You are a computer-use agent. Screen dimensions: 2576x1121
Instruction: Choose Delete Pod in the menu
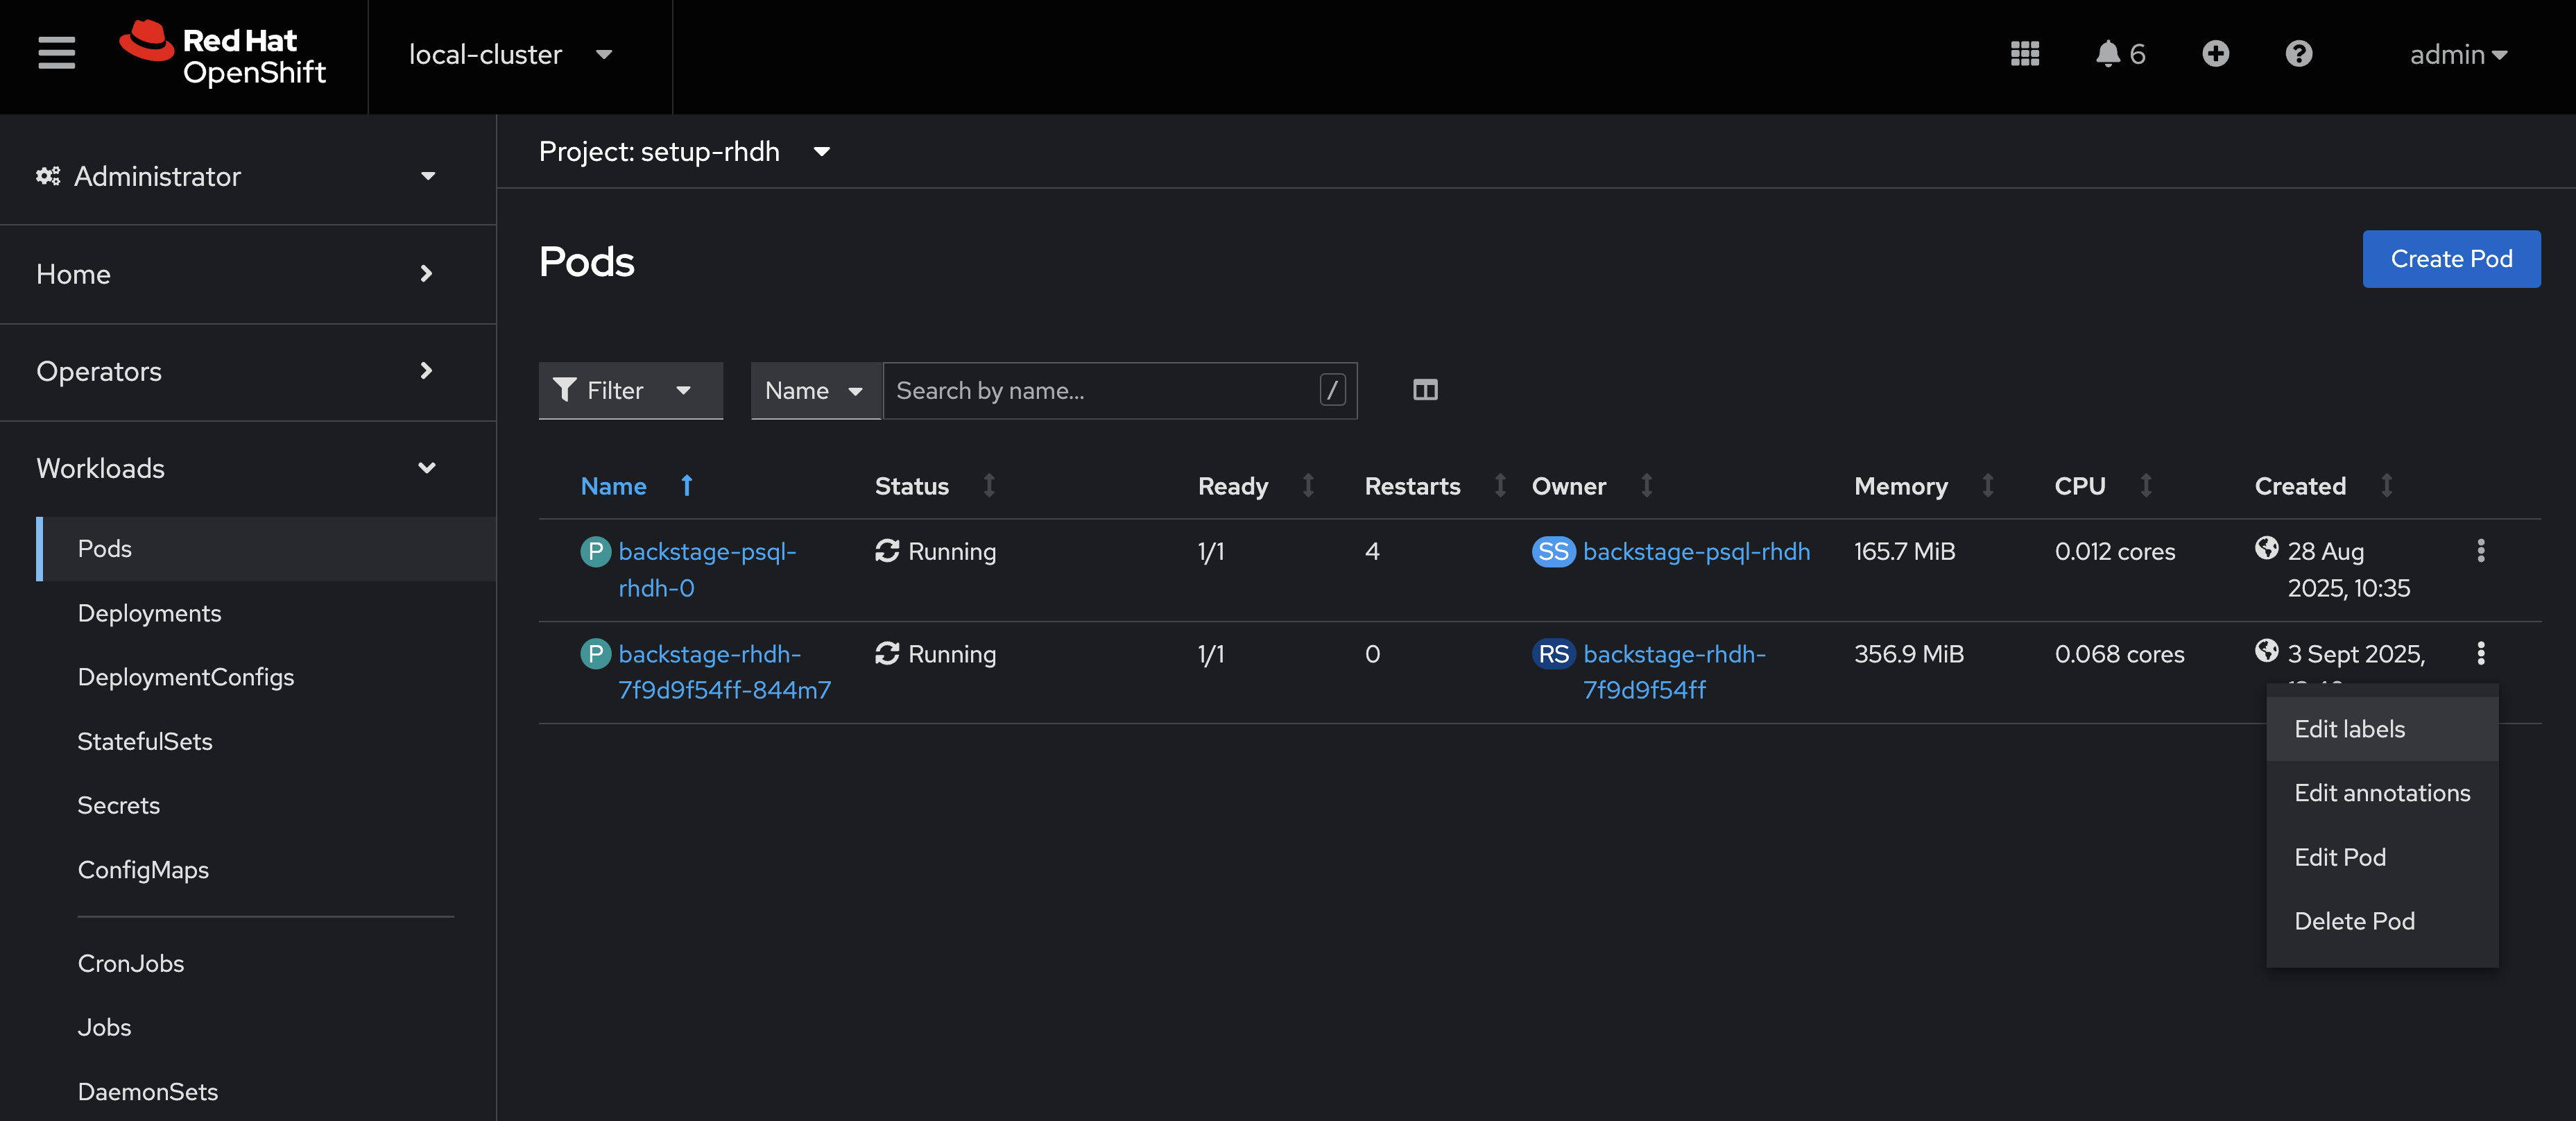click(2381, 921)
